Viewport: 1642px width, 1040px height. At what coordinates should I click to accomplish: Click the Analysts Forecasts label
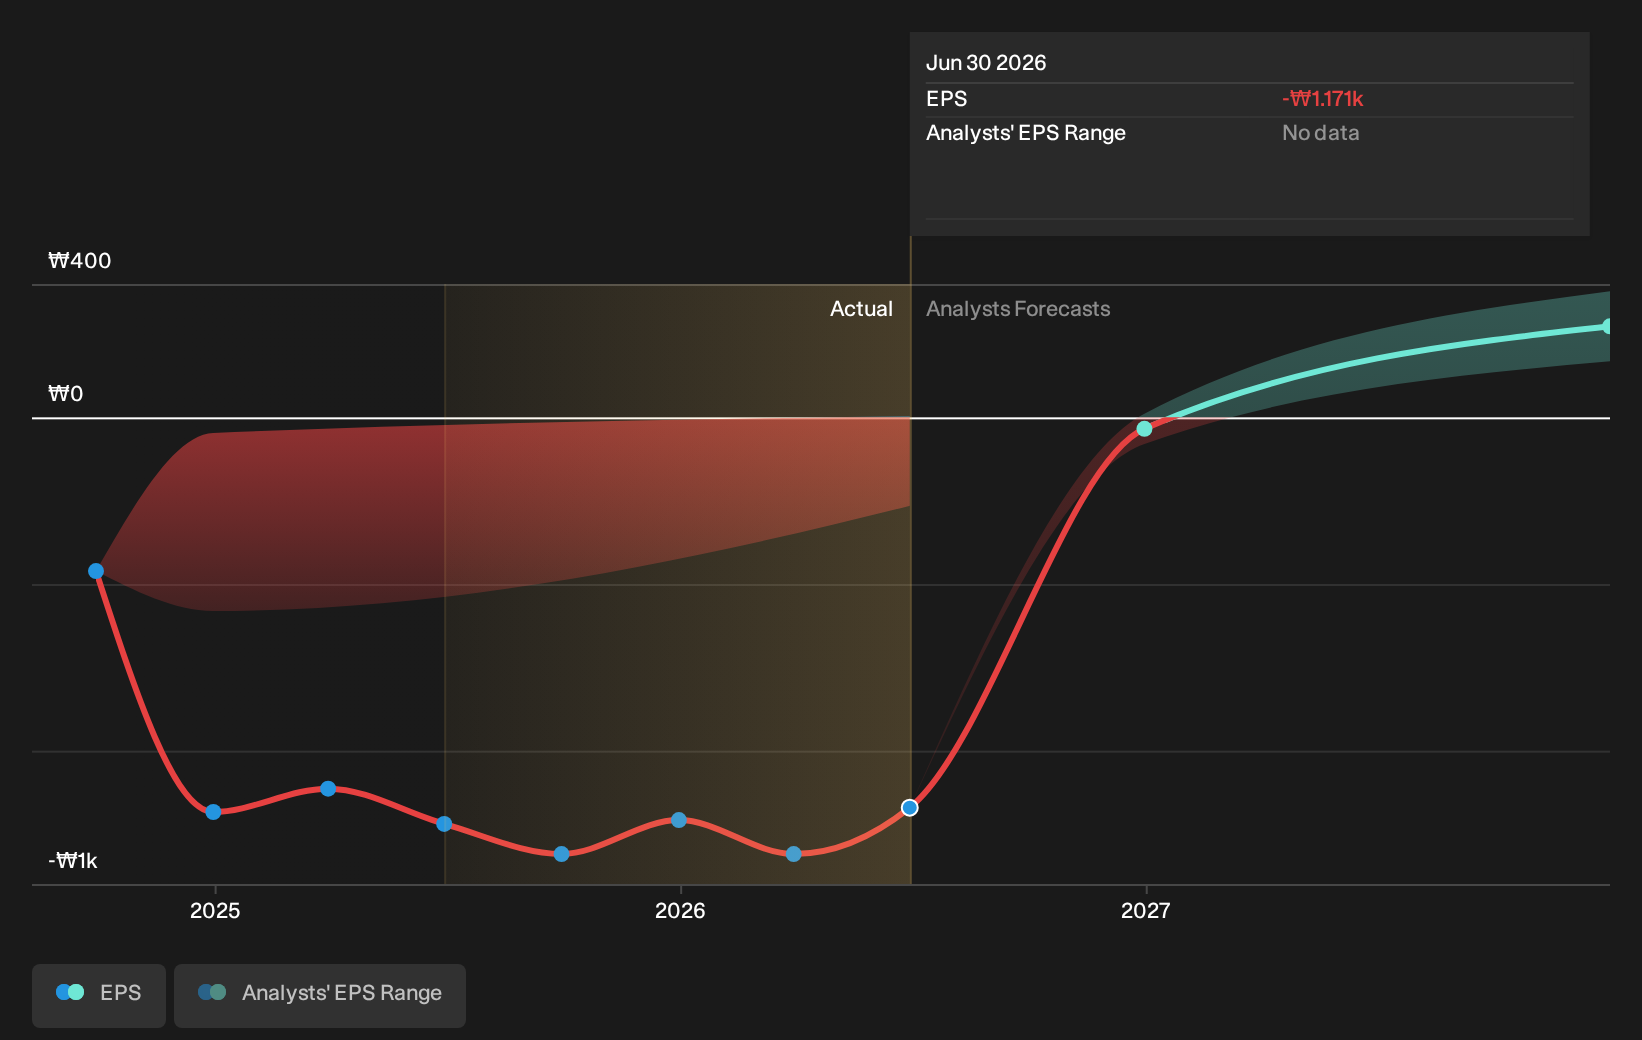[x=1018, y=309]
